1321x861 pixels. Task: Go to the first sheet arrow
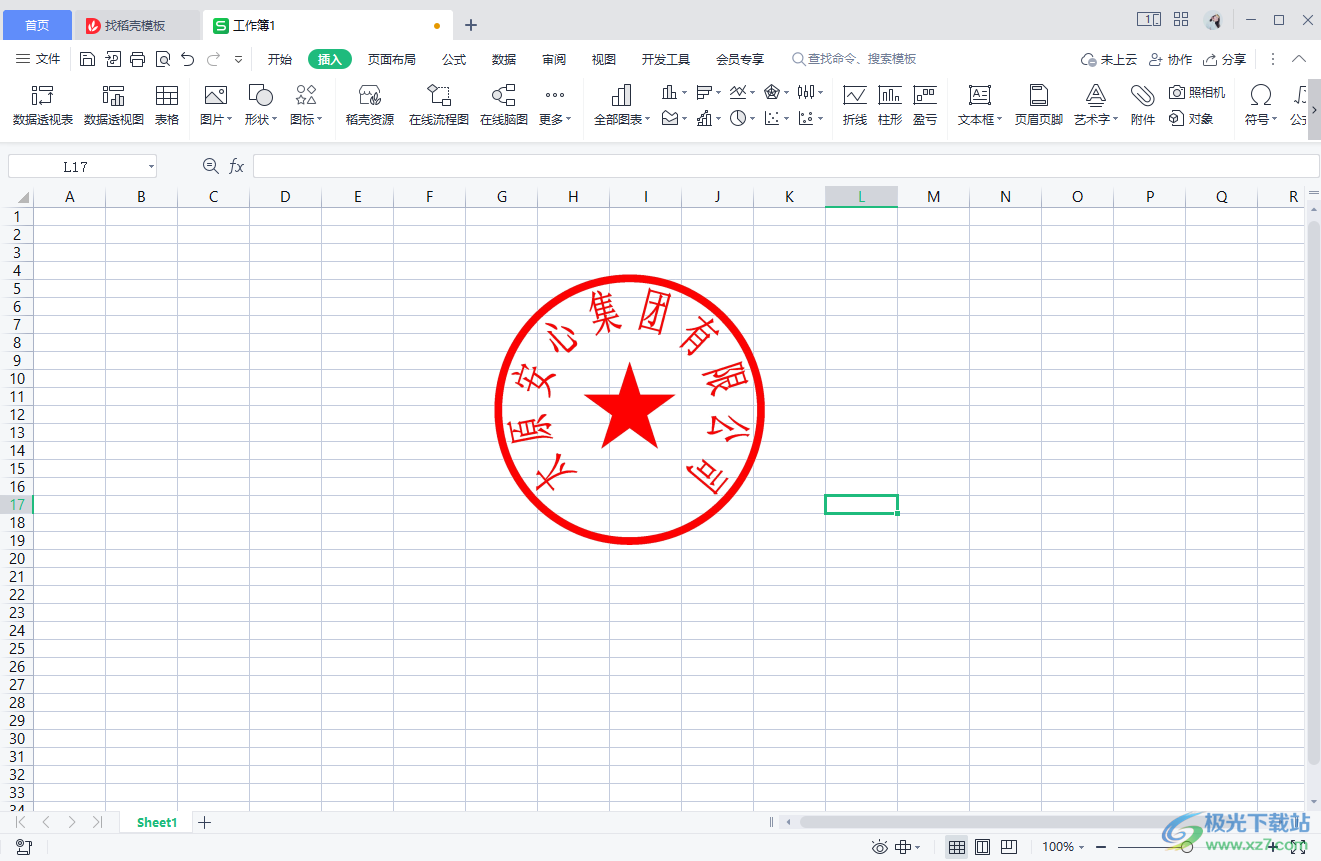pos(21,822)
